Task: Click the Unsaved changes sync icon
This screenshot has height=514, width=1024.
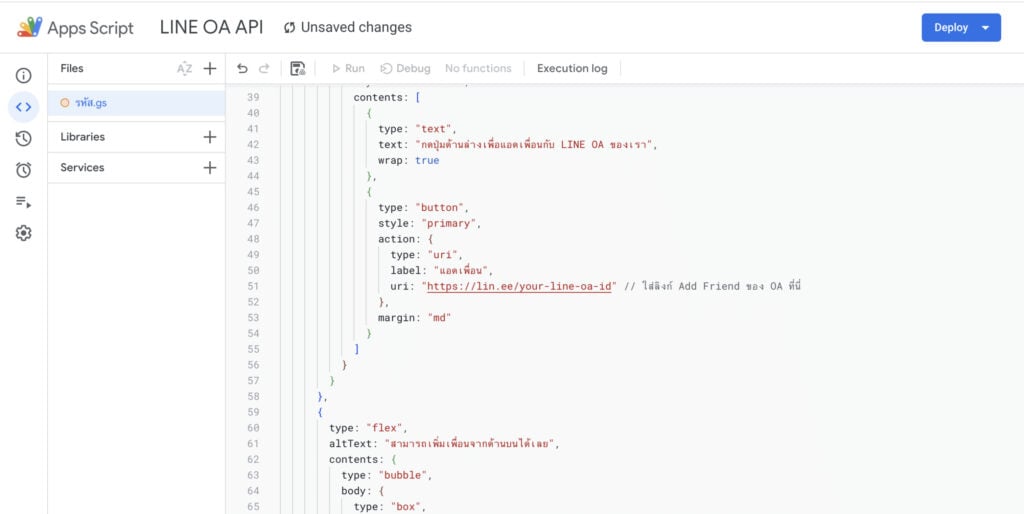Action: point(289,27)
